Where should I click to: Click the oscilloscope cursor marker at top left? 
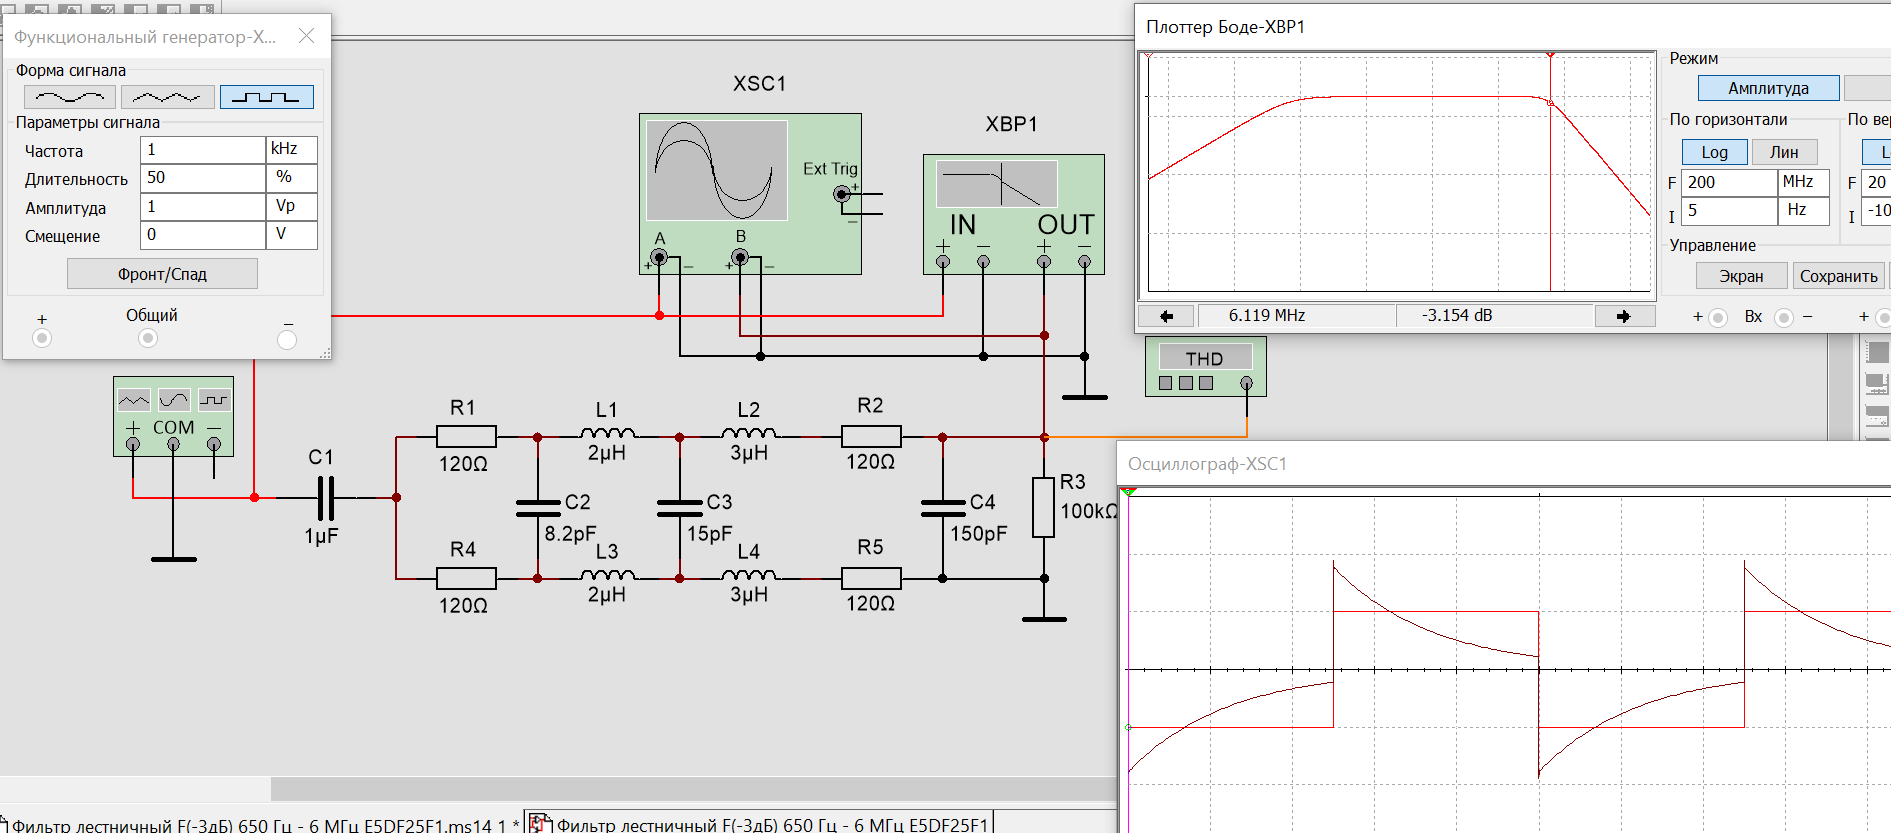[x=1129, y=492]
